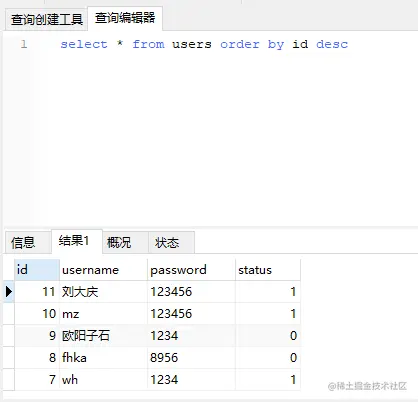The image size is (418, 402).
Task: Select the id cell with value 7
Action: tap(37, 379)
